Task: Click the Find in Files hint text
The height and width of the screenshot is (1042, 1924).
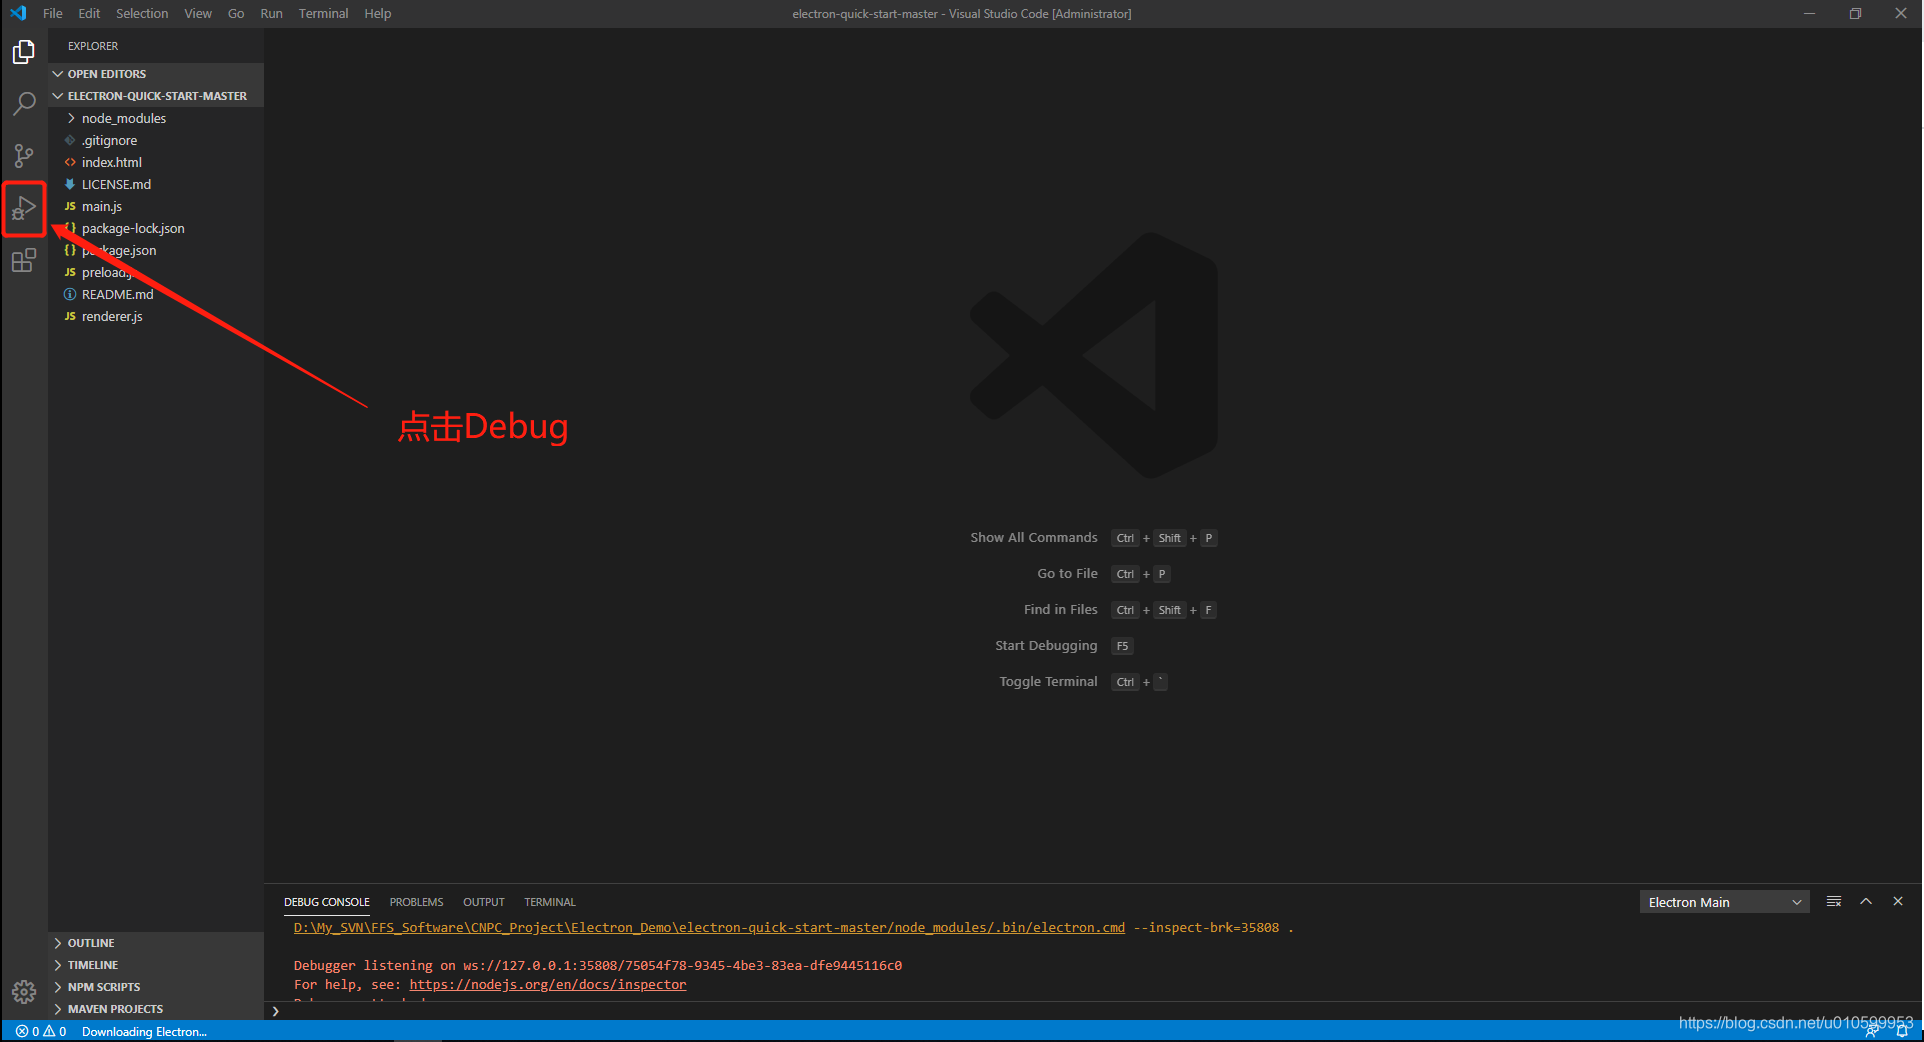Action: click(x=1061, y=609)
